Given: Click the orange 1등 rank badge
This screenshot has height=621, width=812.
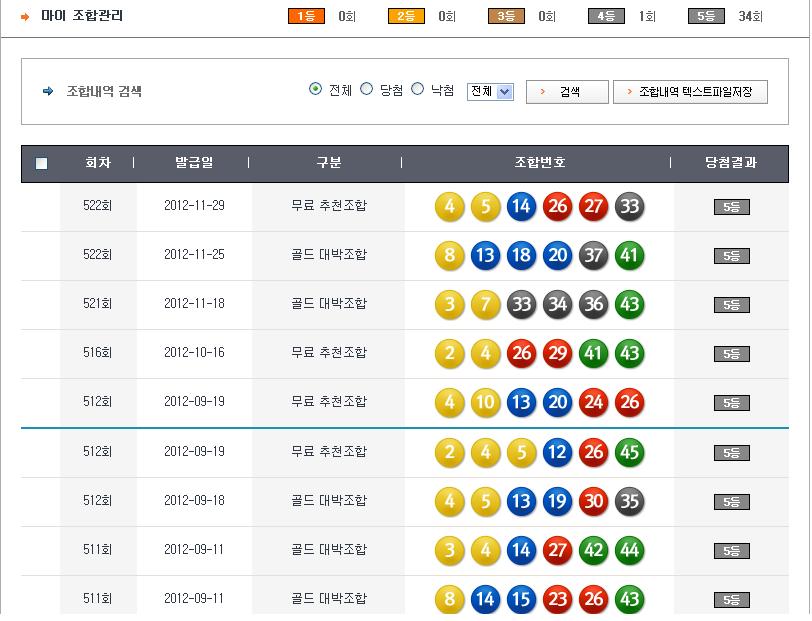Looking at the screenshot, I should [x=306, y=16].
